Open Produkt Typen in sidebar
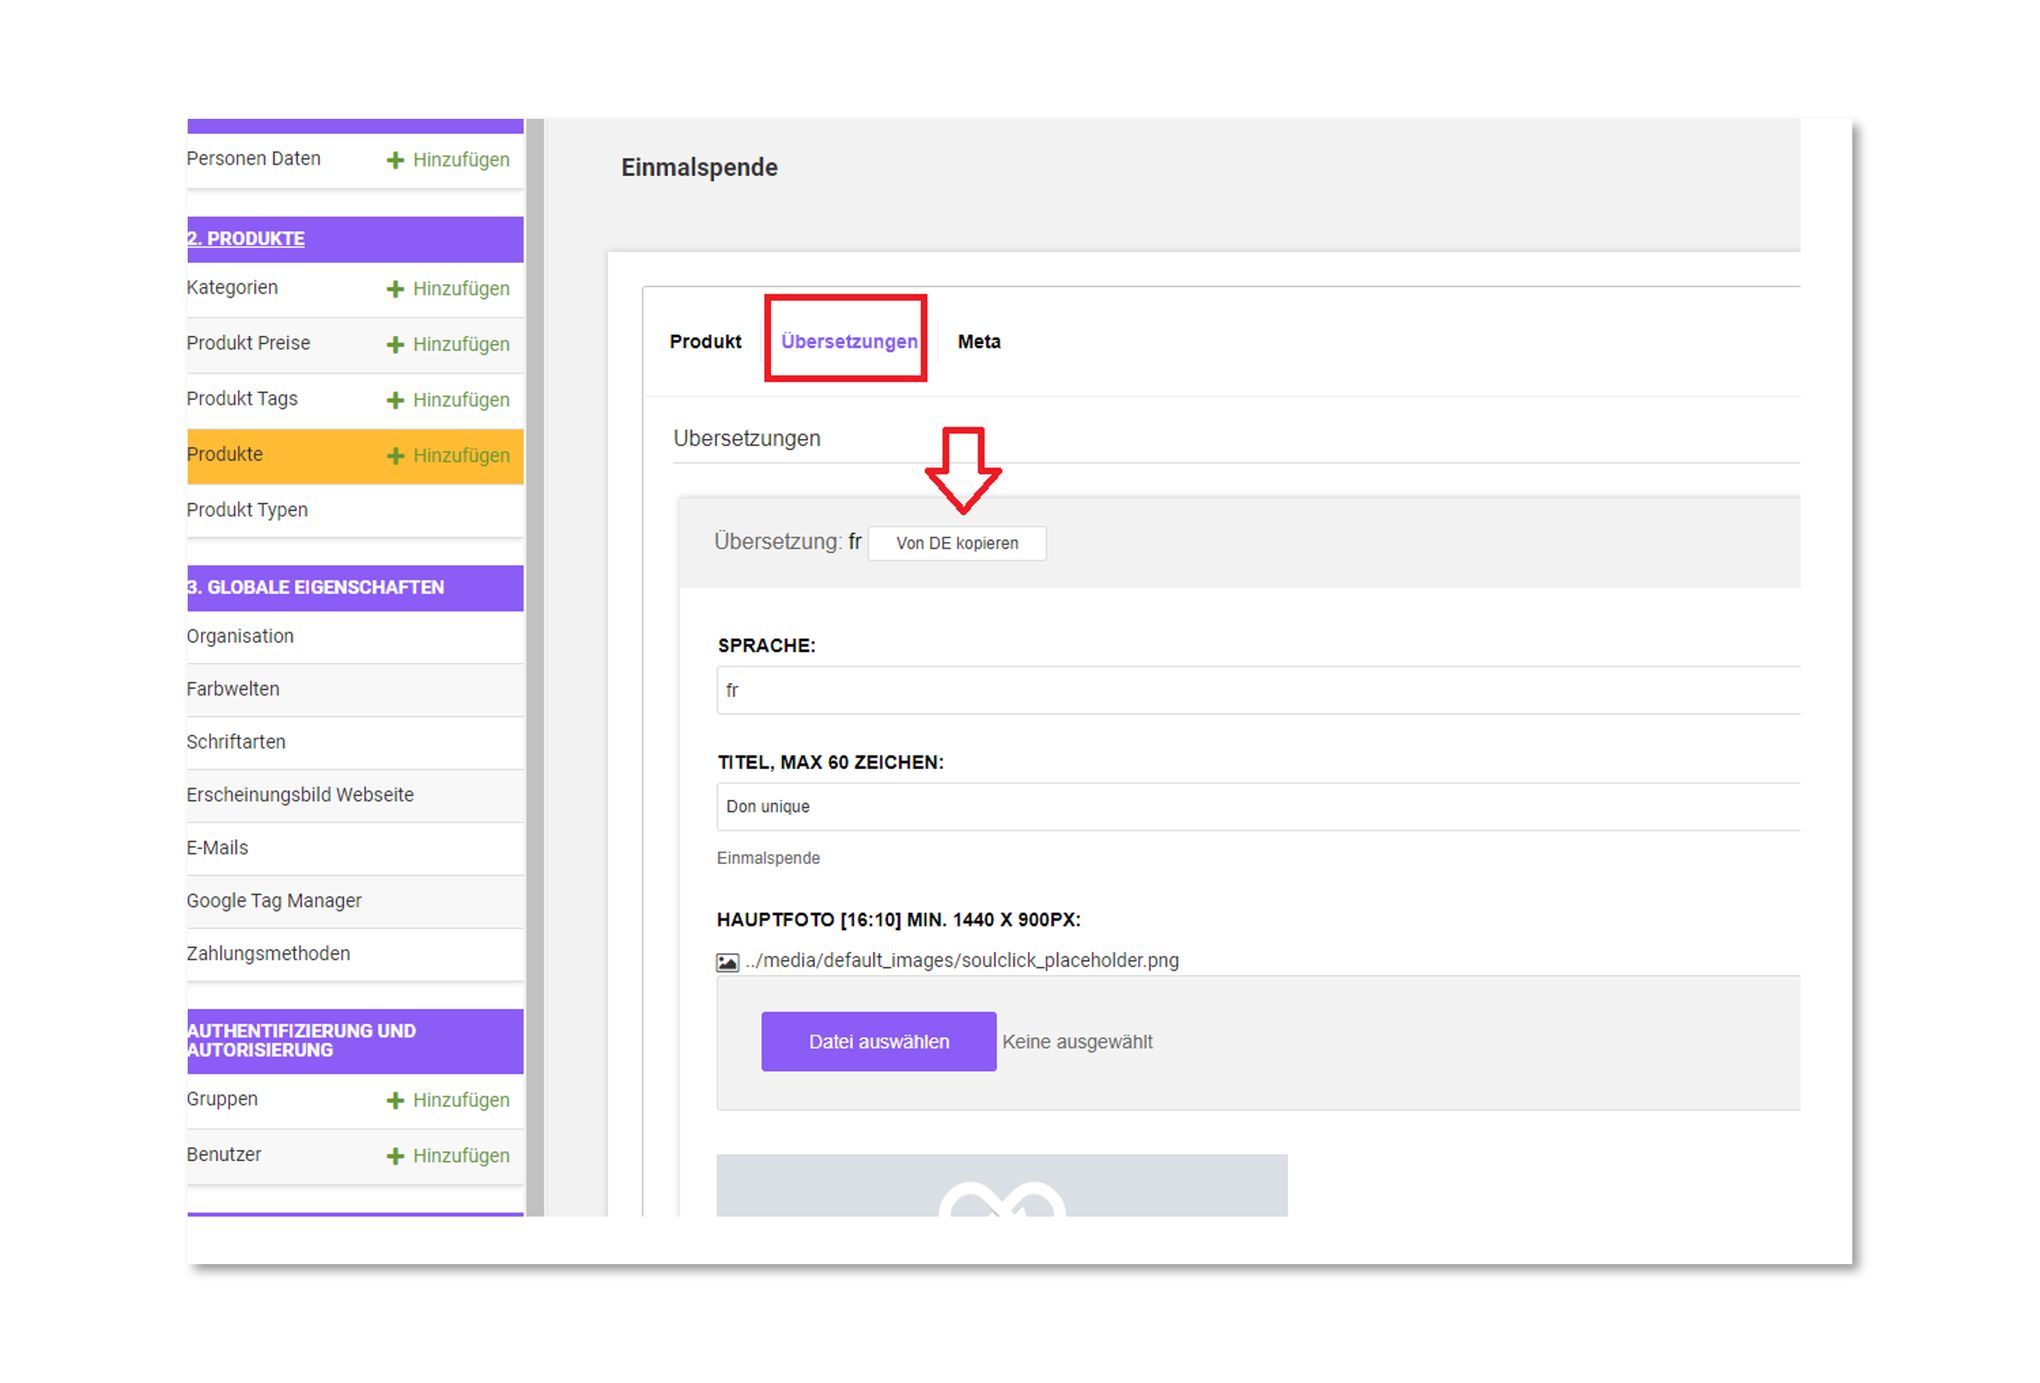The height and width of the screenshot is (1383, 2040). (247, 510)
